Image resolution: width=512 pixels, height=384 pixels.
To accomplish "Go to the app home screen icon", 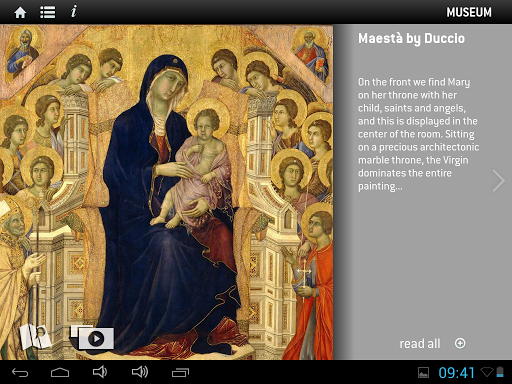I will click(20, 13).
